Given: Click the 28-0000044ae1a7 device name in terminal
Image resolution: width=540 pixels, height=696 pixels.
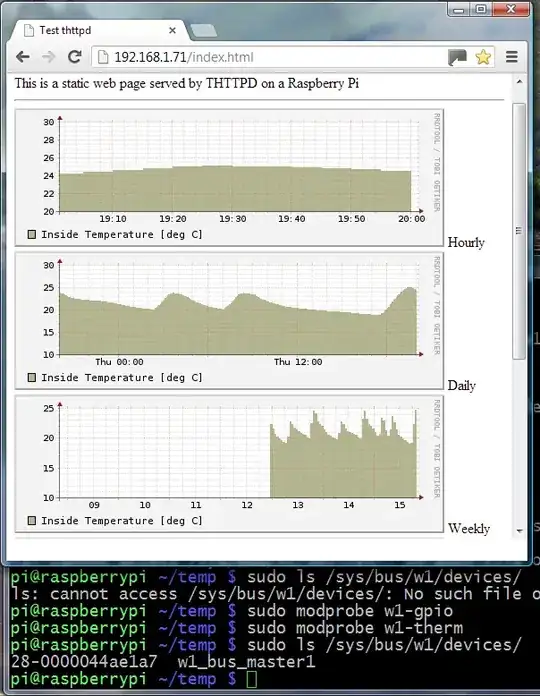Looking at the screenshot, I should click(x=84, y=661).
